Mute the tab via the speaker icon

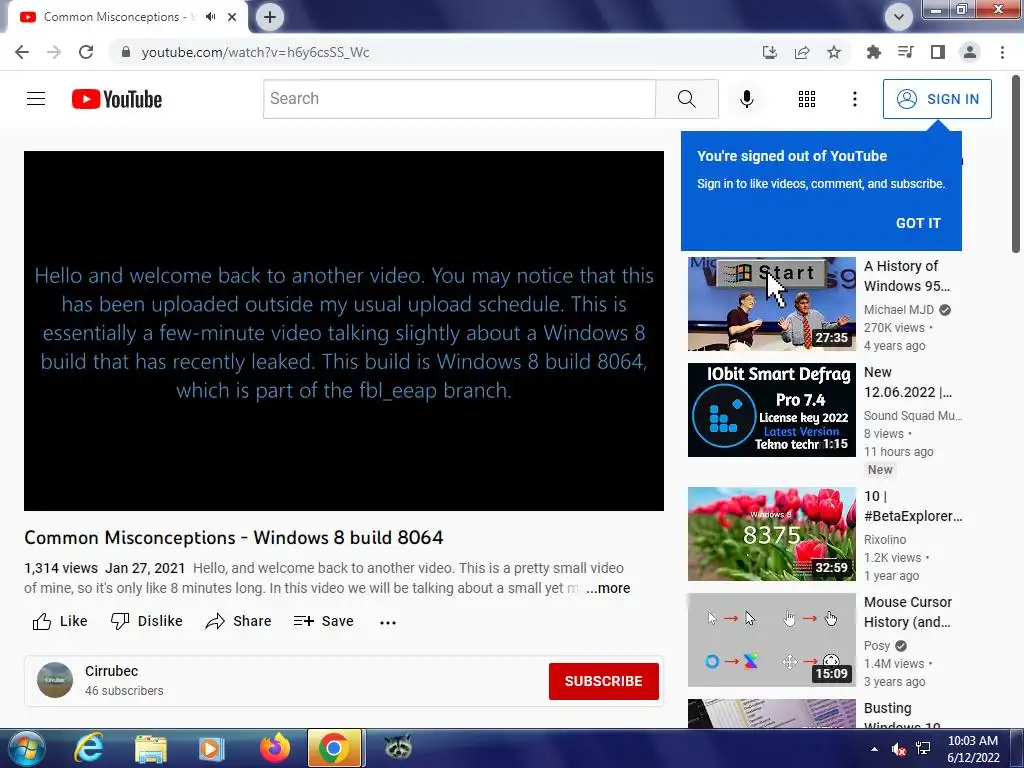210,17
